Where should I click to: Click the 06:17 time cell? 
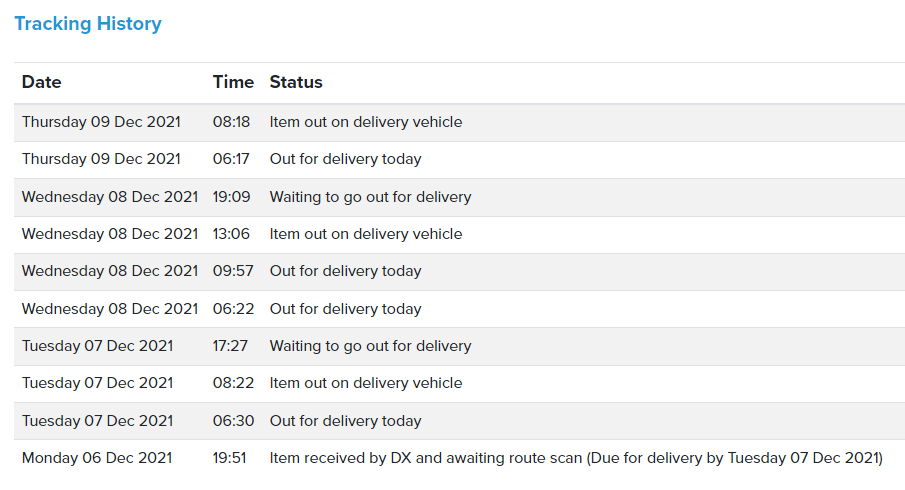click(x=231, y=159)
